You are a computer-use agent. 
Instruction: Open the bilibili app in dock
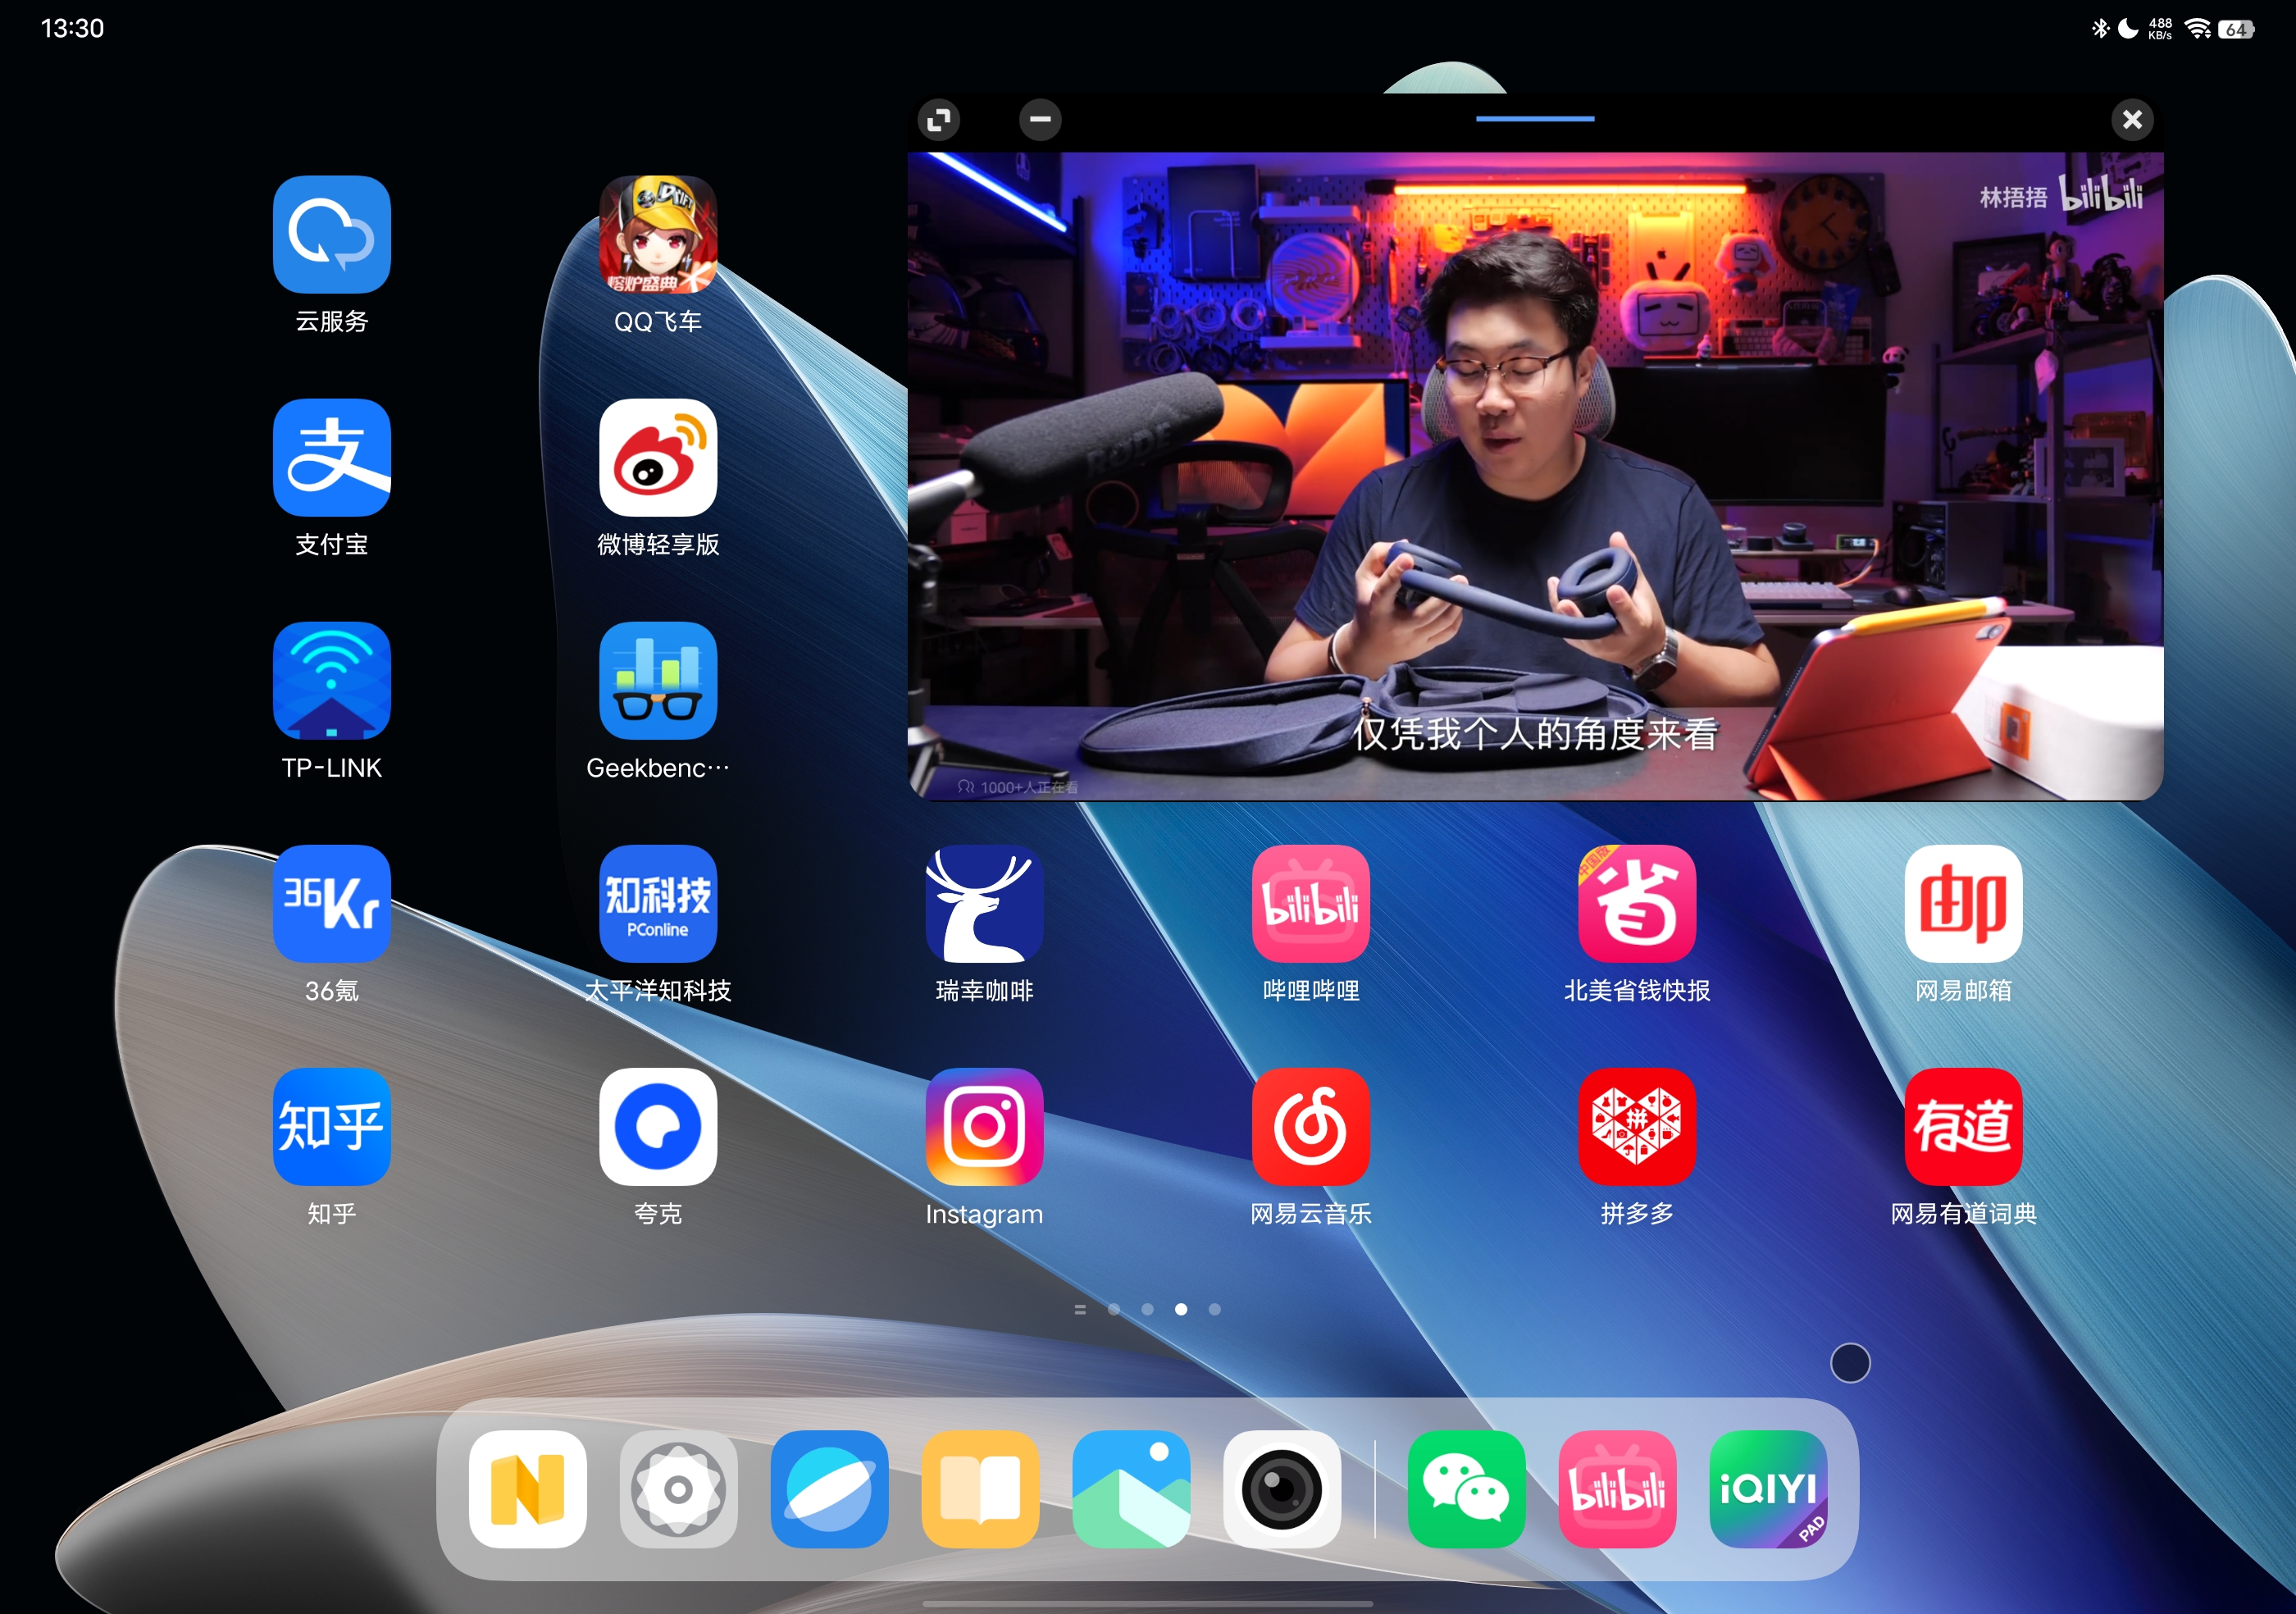click(x=1617, y=1488)
